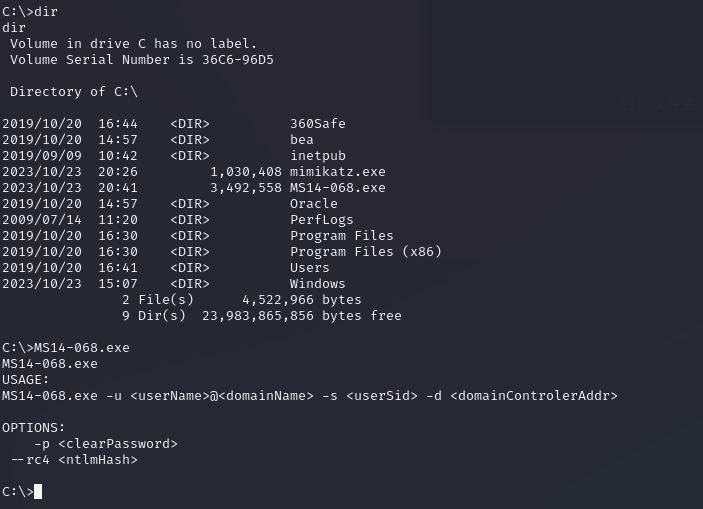
Task: Click the Windows directory entry
Action: pyautogui.click(x=317, y=283)
